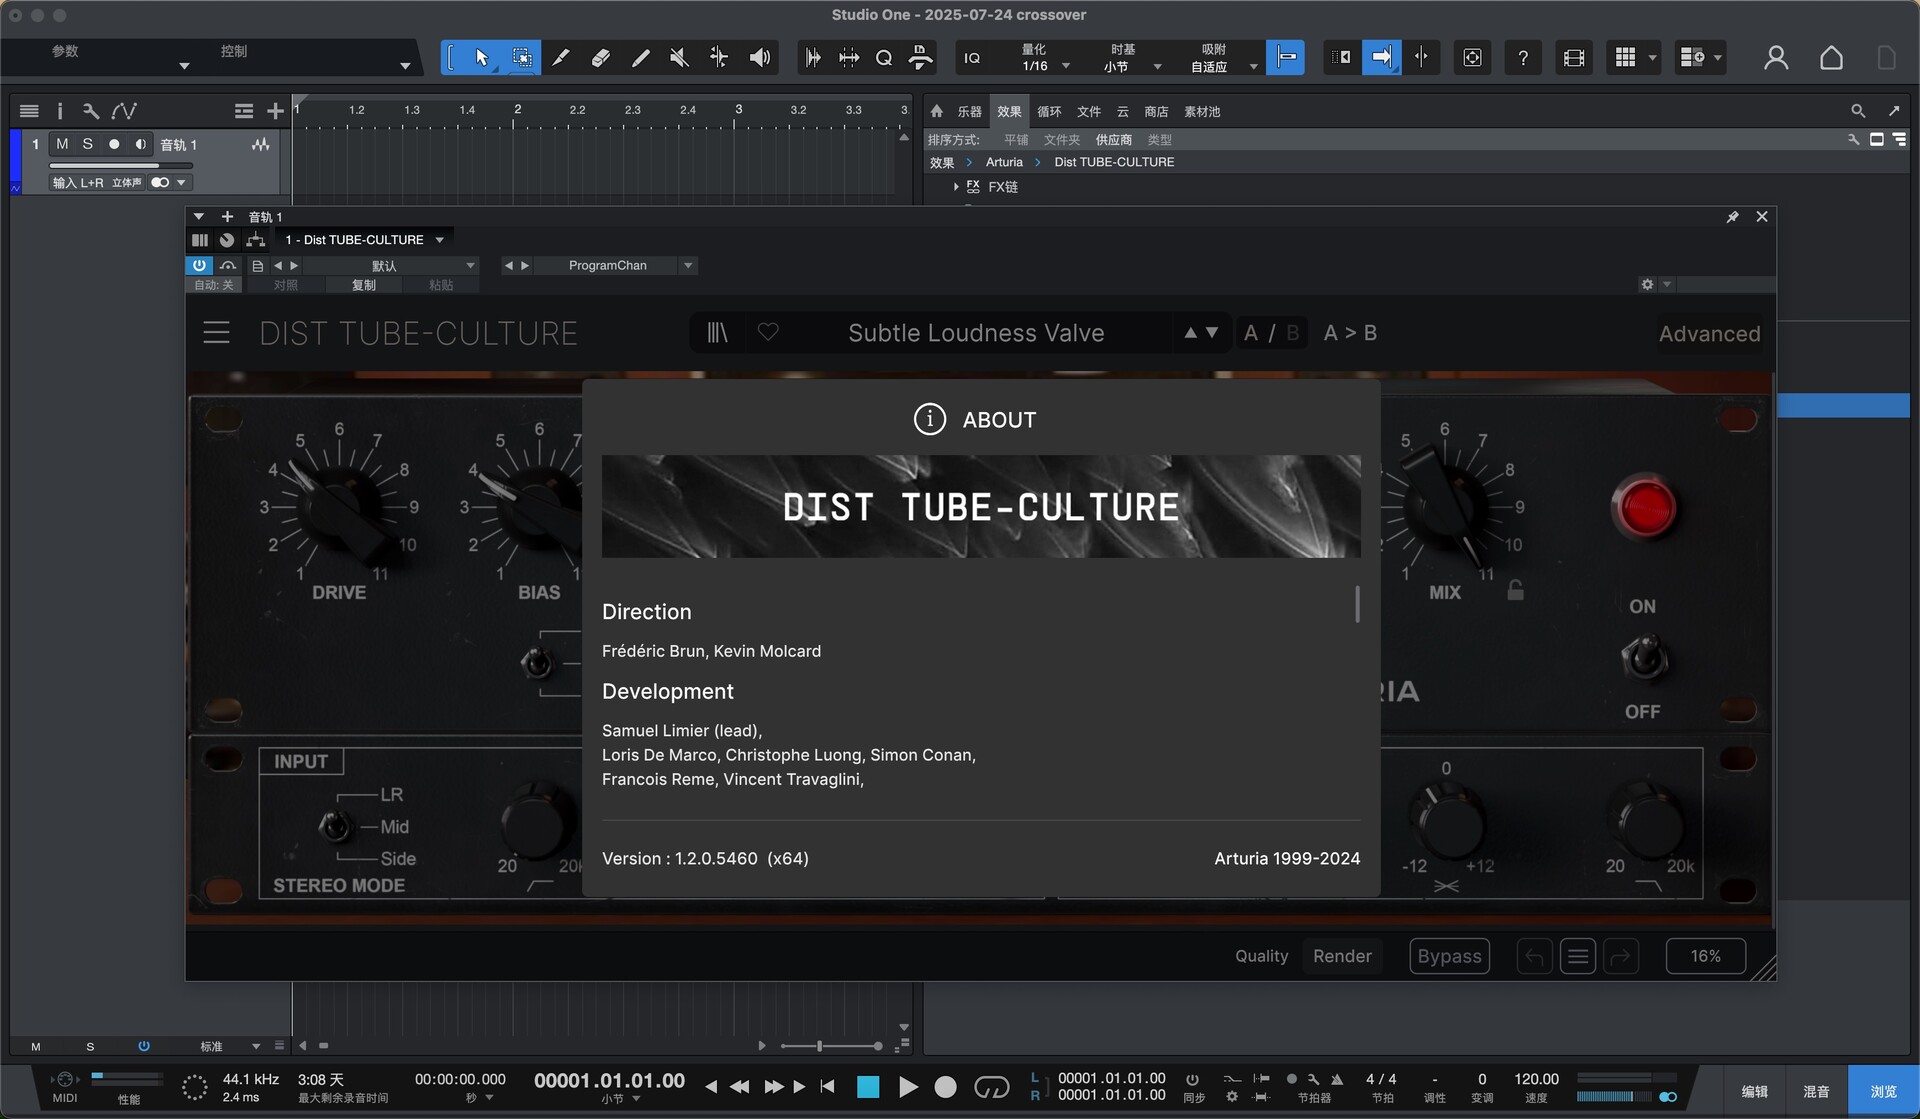Pin the plugin window

point(1733,217)
